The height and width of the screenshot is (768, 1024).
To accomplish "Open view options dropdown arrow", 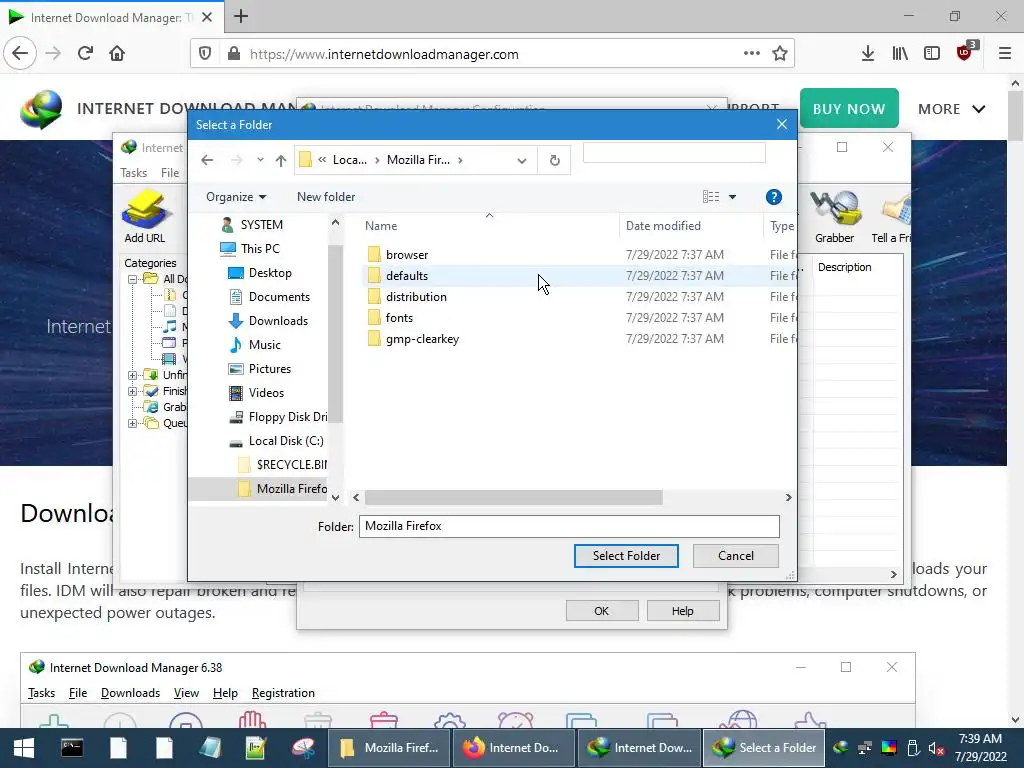I will (x=732, y=197).
